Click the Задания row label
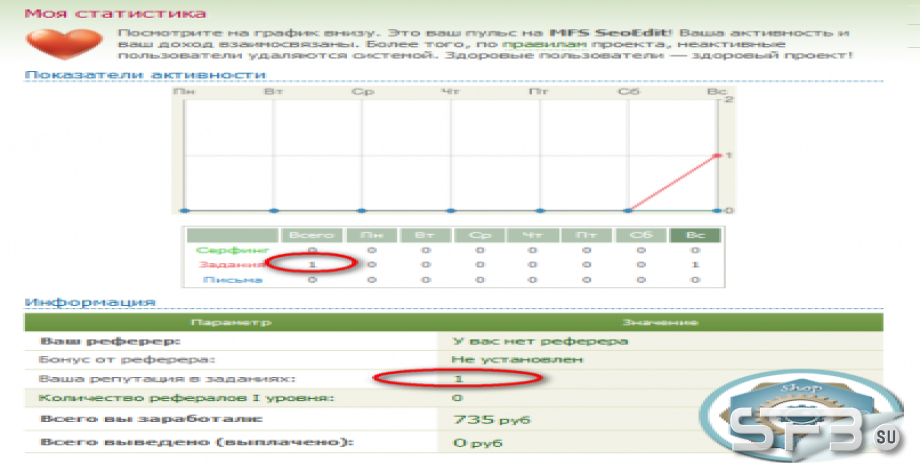 tap(231, 265)
